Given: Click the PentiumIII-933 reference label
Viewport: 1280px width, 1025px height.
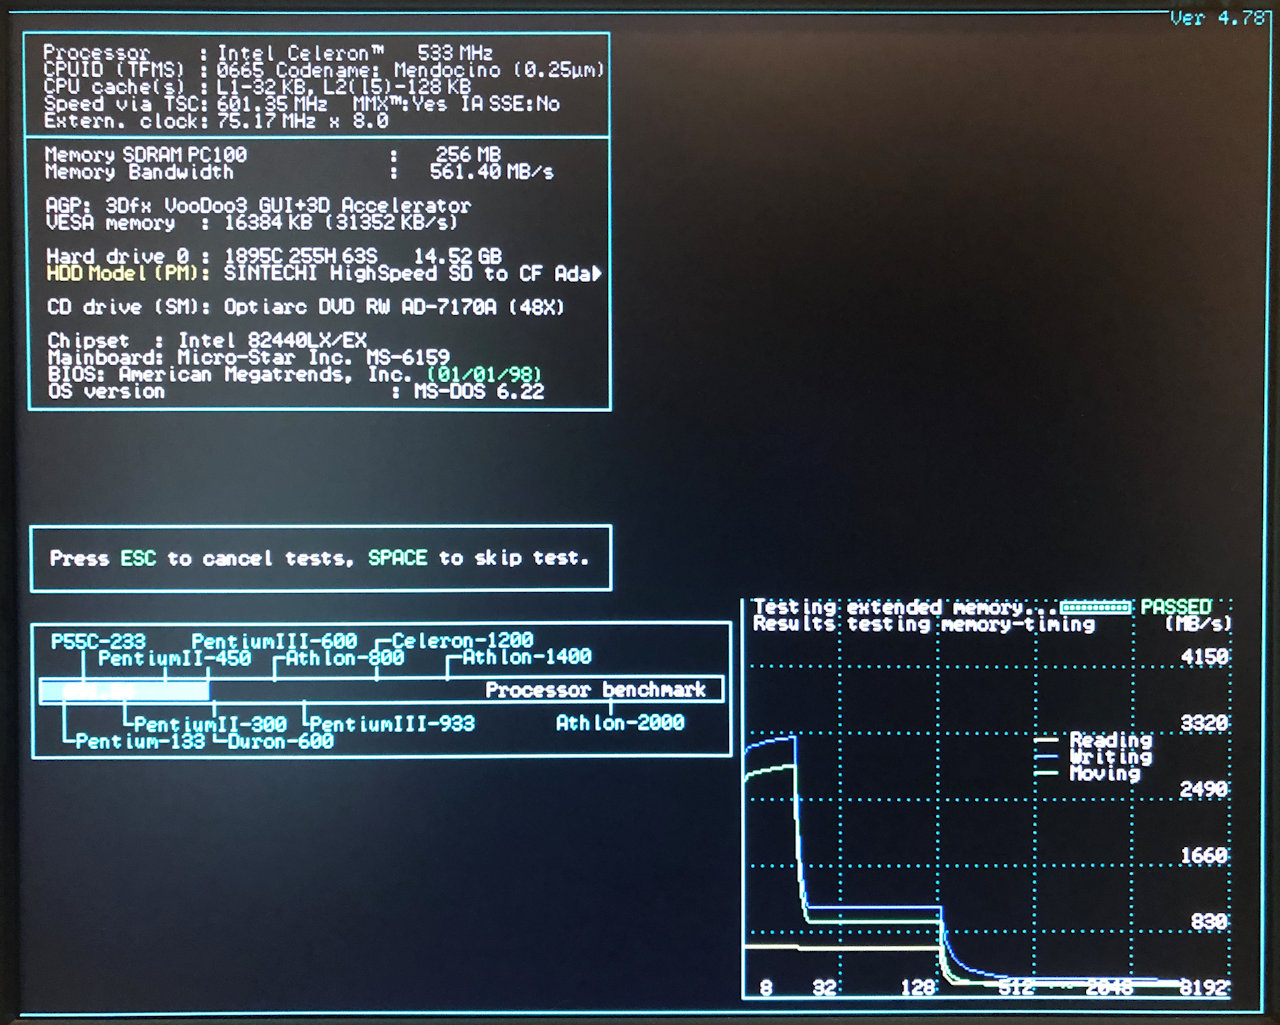Looking at the screenshot, I should (392, 723).
